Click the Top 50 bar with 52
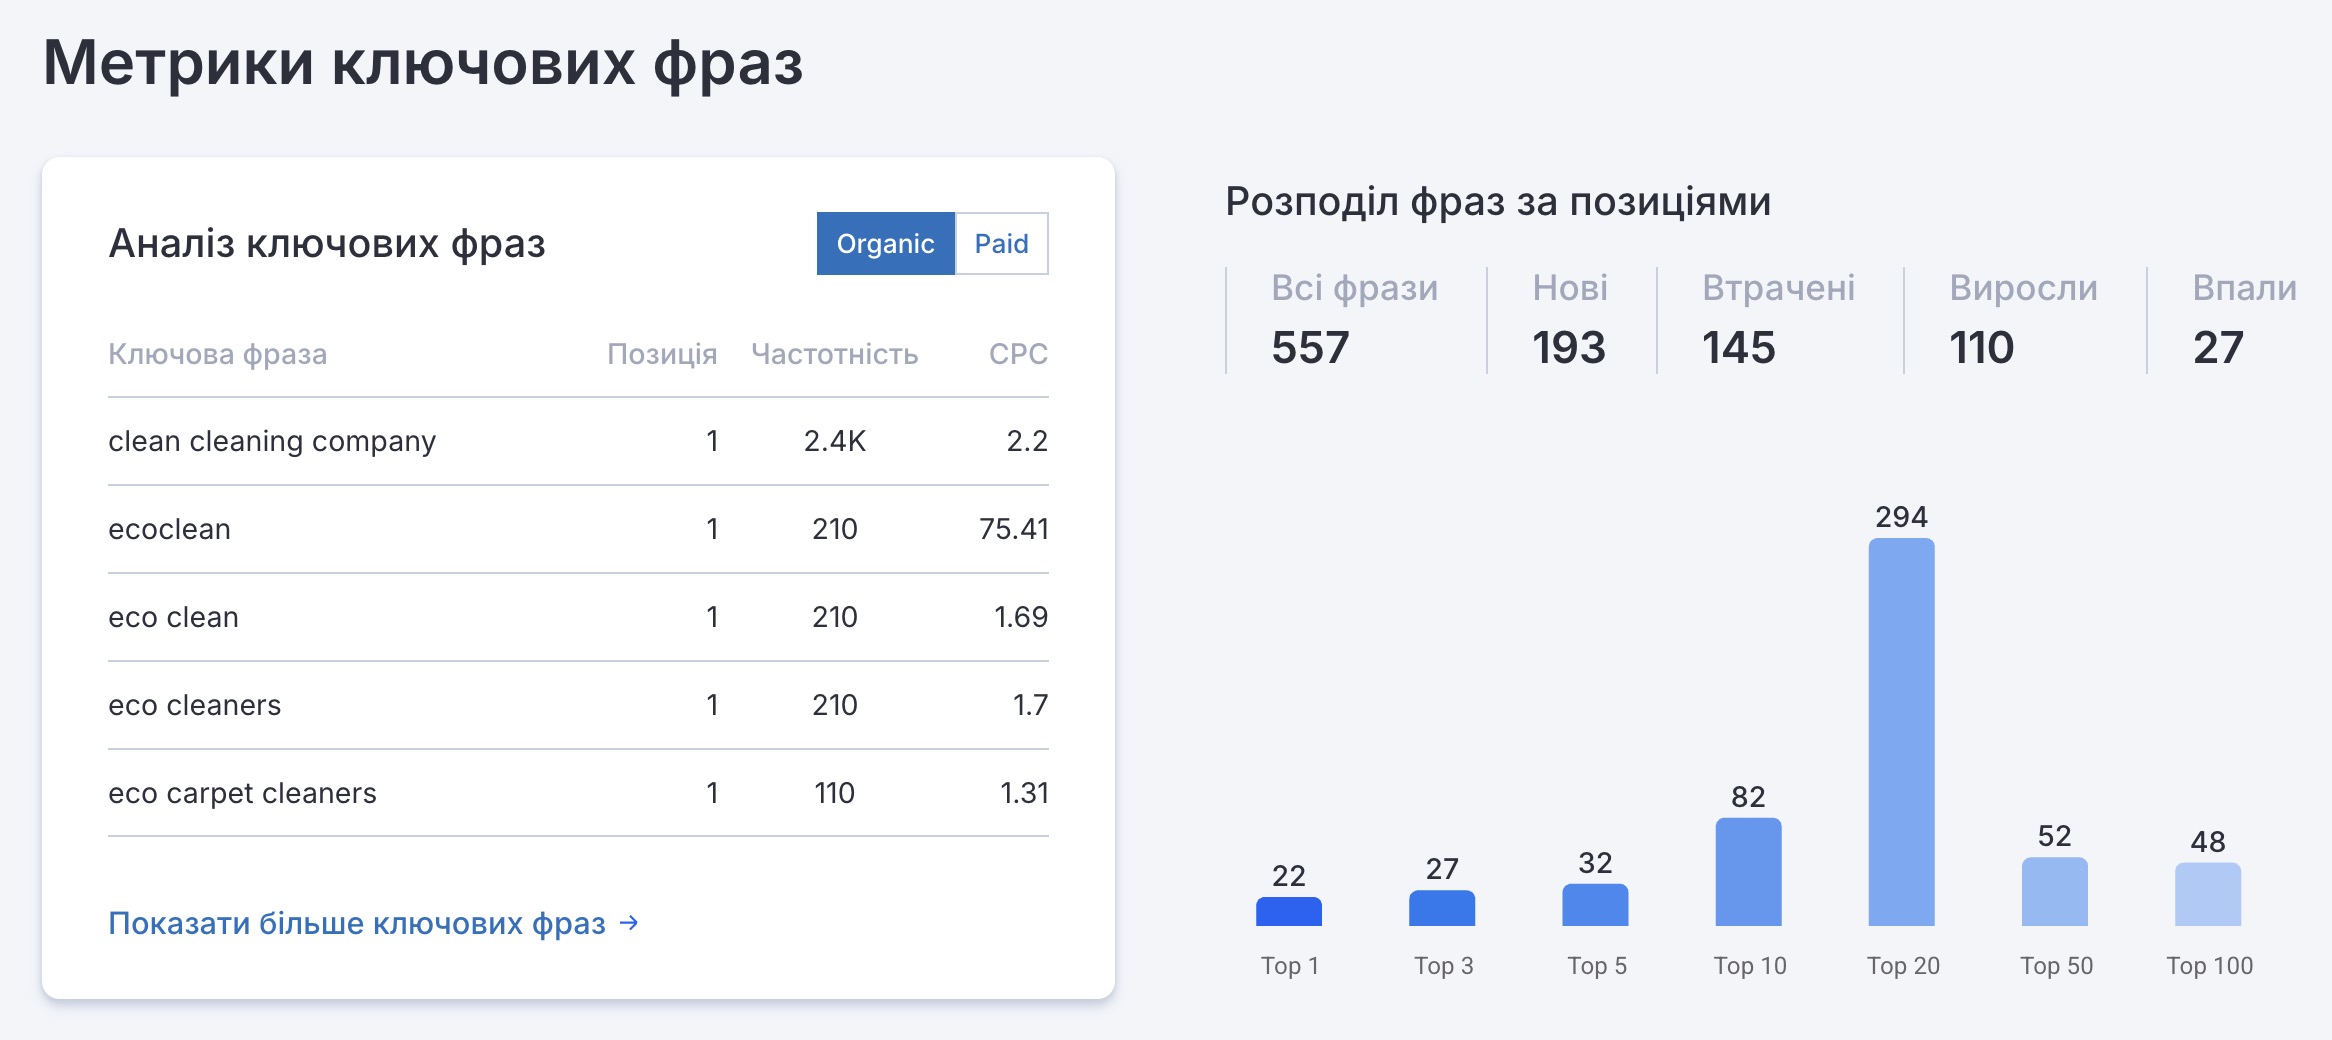This screenshot has width=2332, height=1040. (x=2054, y=891)
